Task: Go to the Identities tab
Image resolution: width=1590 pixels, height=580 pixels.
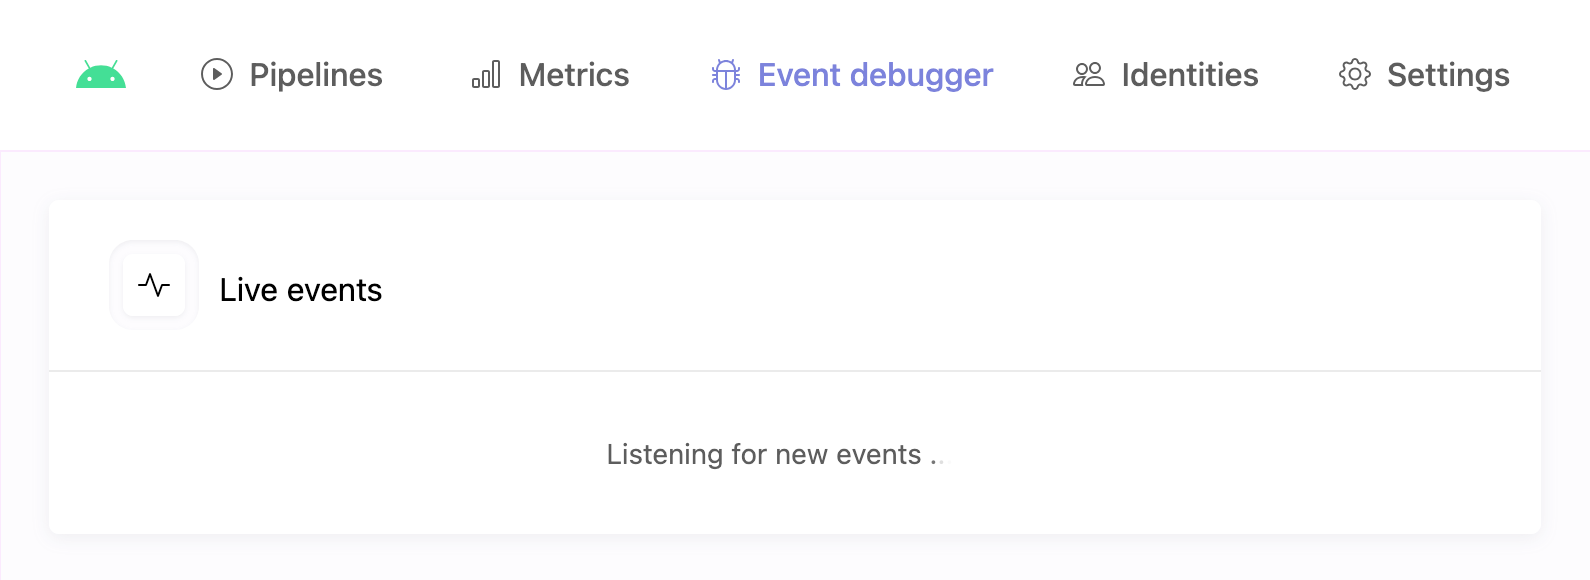Action: [x=1191, y=74]
